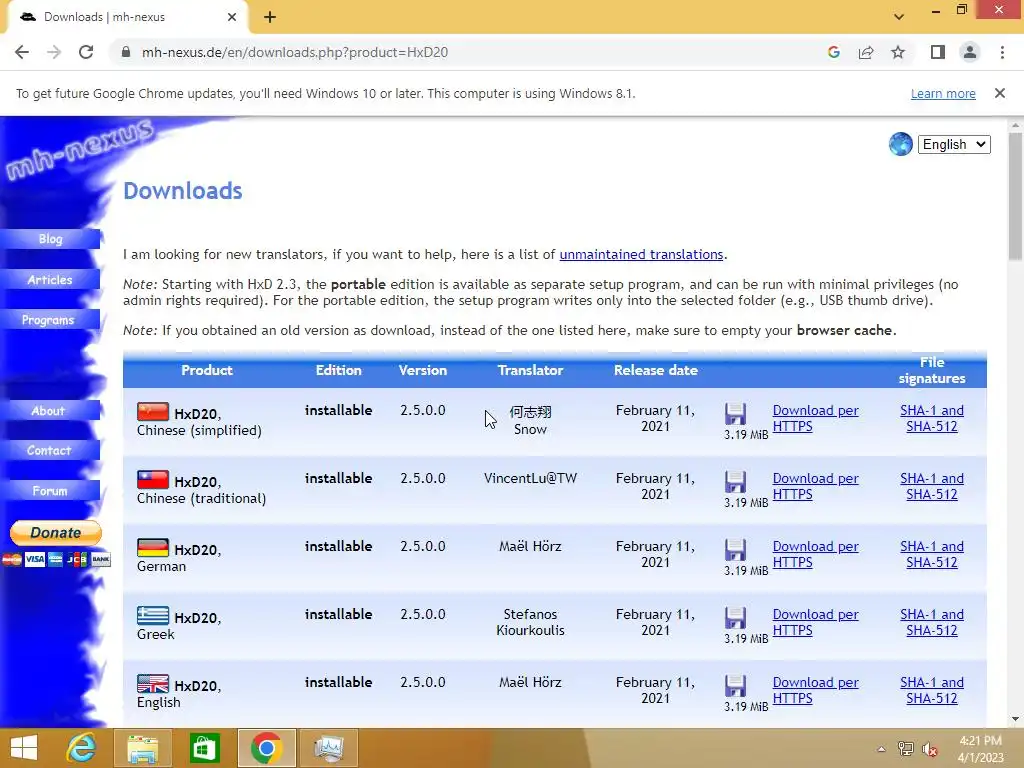Screen dimensions: 1024x768
Task: Select the Chrome taskbar button
Action: point(266,748)
